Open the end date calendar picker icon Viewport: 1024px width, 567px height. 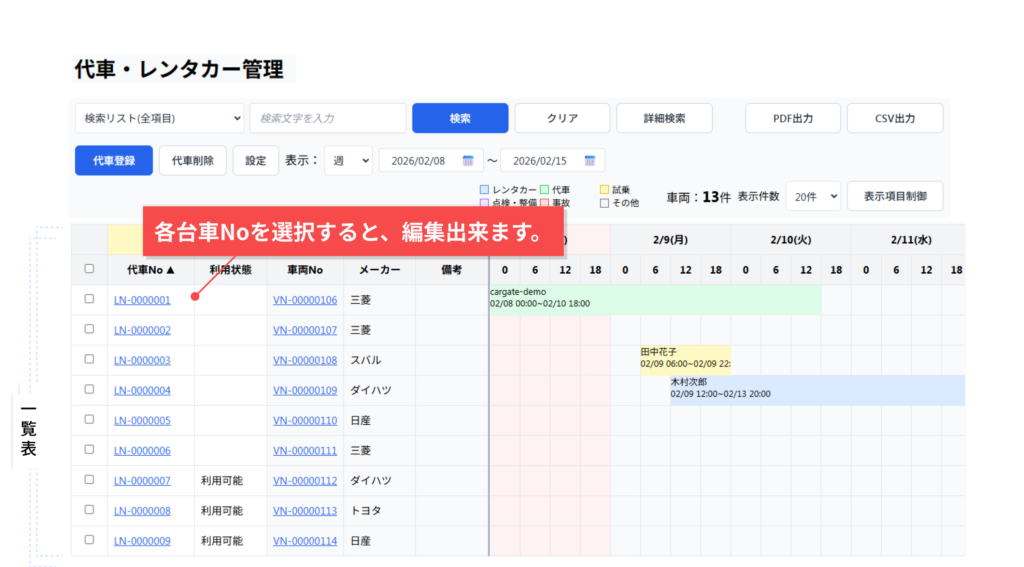tap(589, 161)
